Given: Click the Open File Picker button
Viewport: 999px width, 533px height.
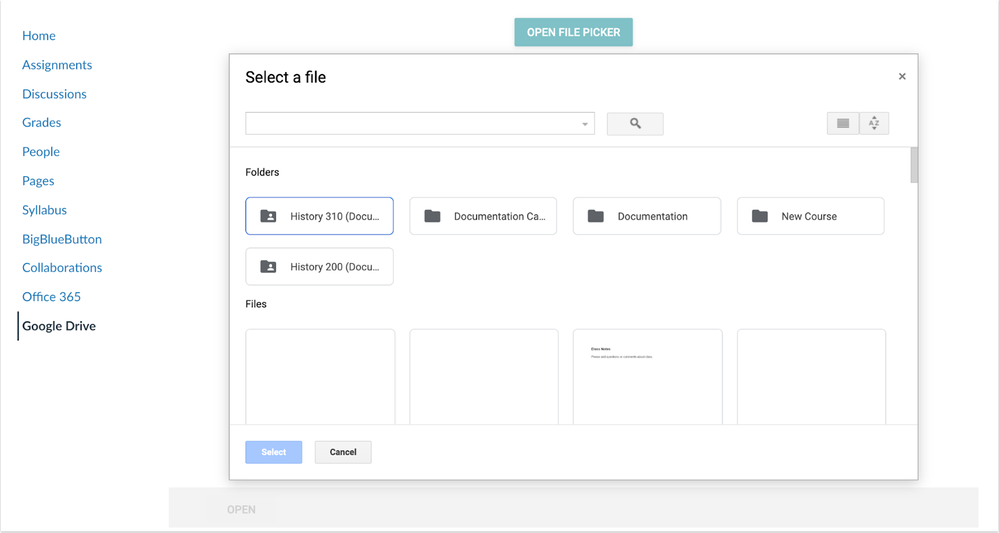Looking at the screenshot, I should [x=573, y=32].
